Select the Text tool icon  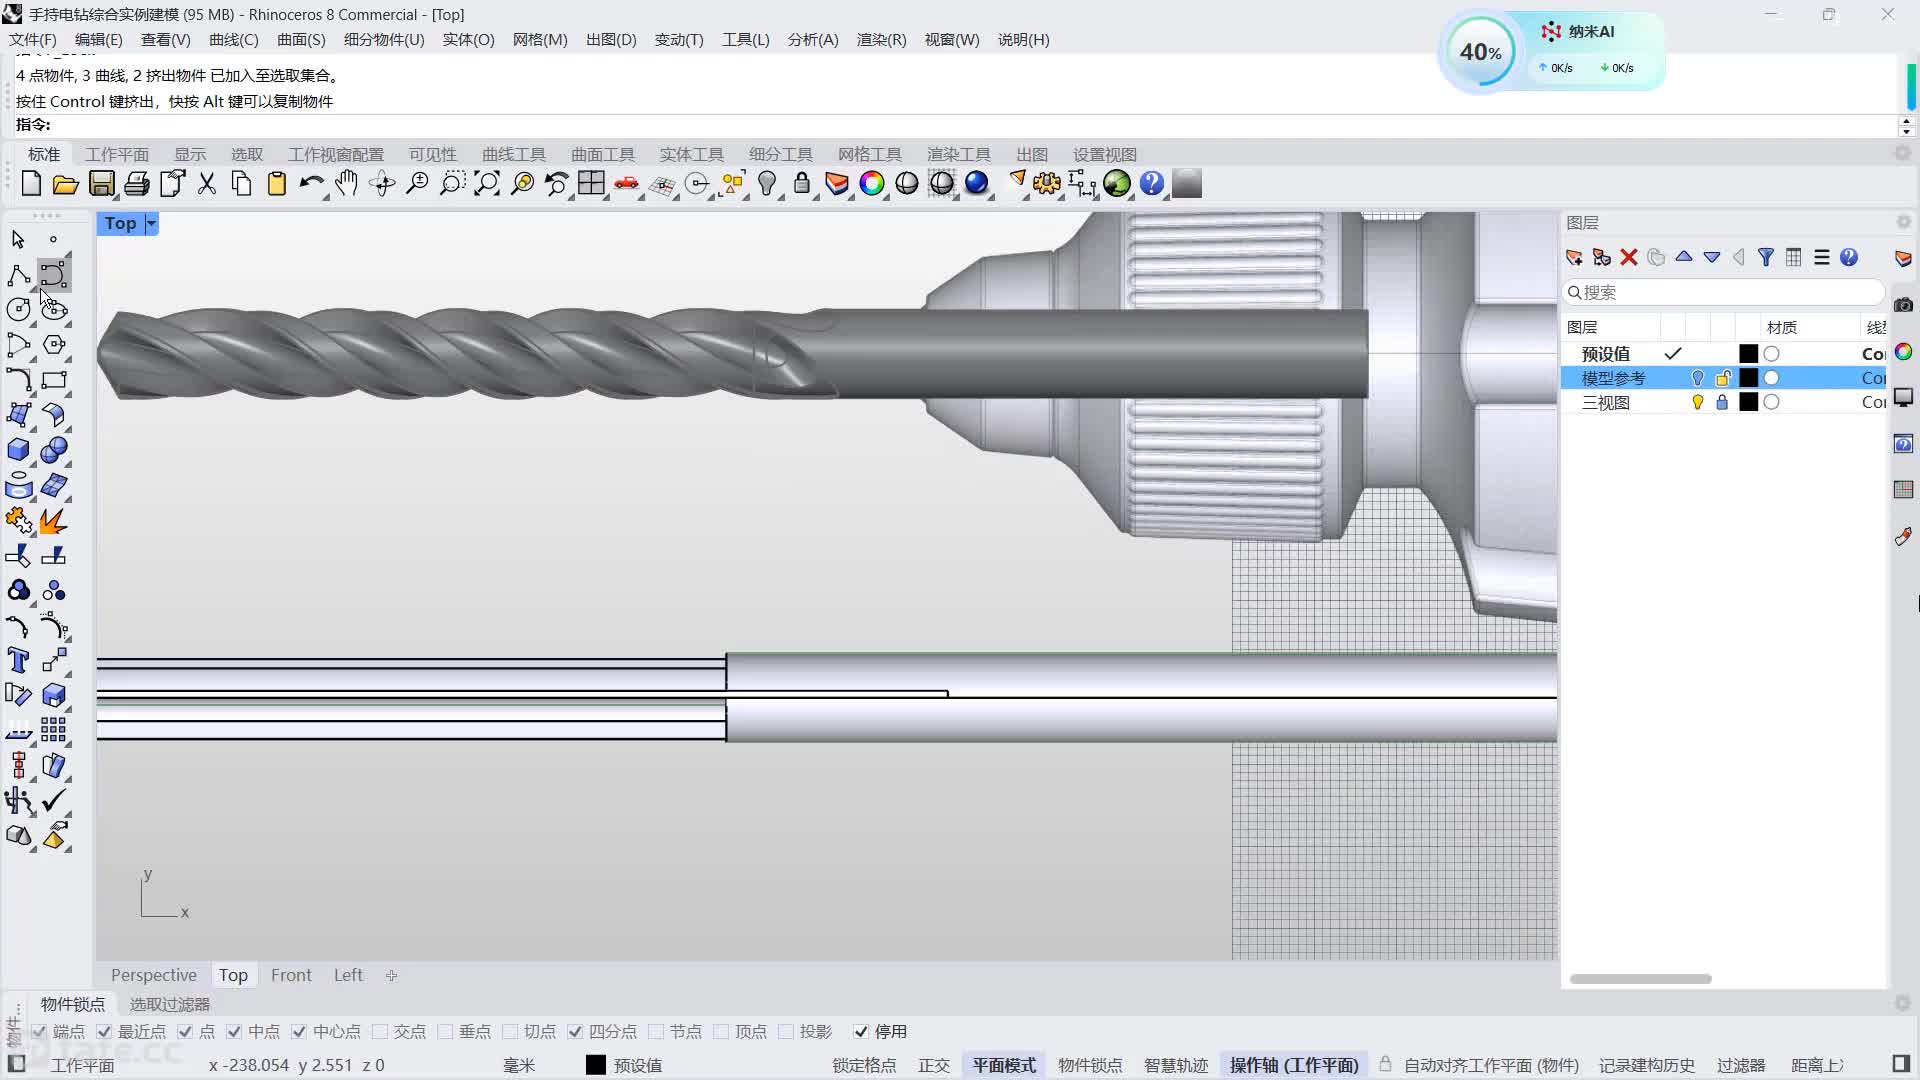(x=18, y=660)
